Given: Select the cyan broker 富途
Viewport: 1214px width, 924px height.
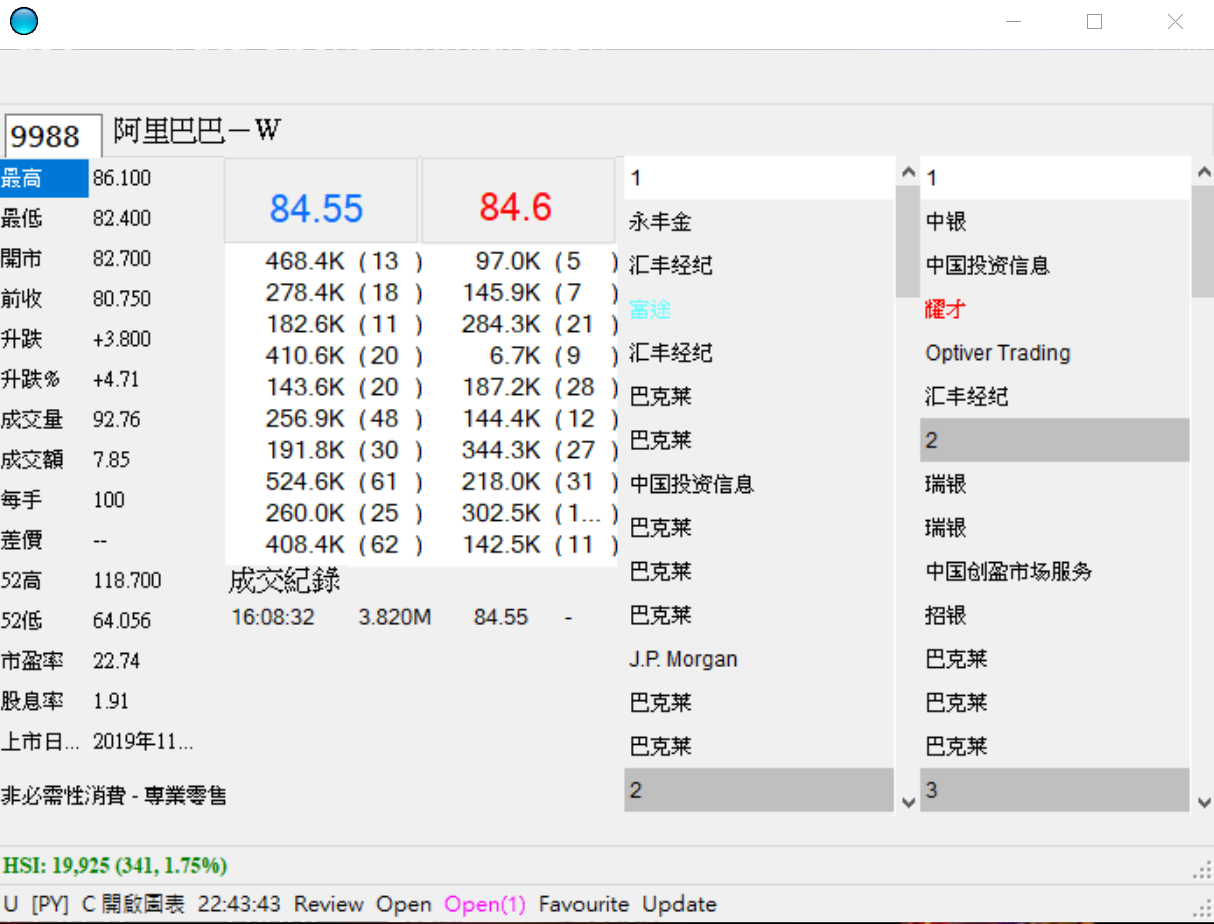Looking at the screenshot, I should tap(760, 309).
